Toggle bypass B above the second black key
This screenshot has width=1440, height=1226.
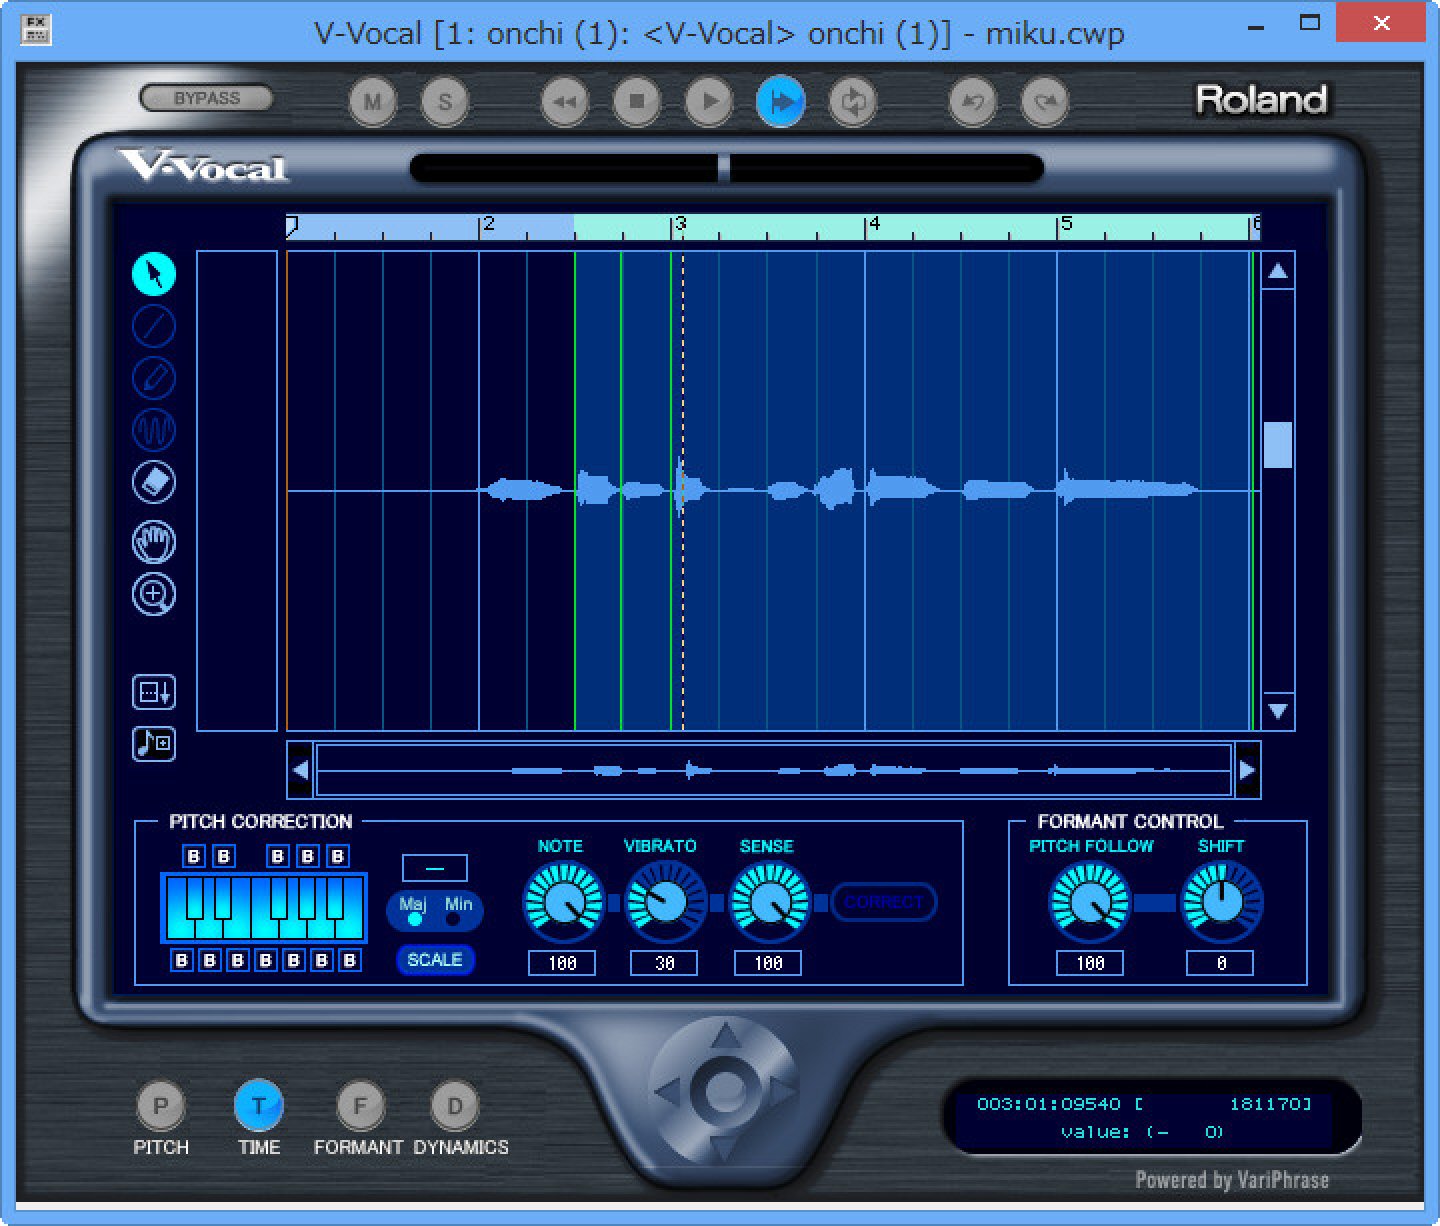point(224,856)
